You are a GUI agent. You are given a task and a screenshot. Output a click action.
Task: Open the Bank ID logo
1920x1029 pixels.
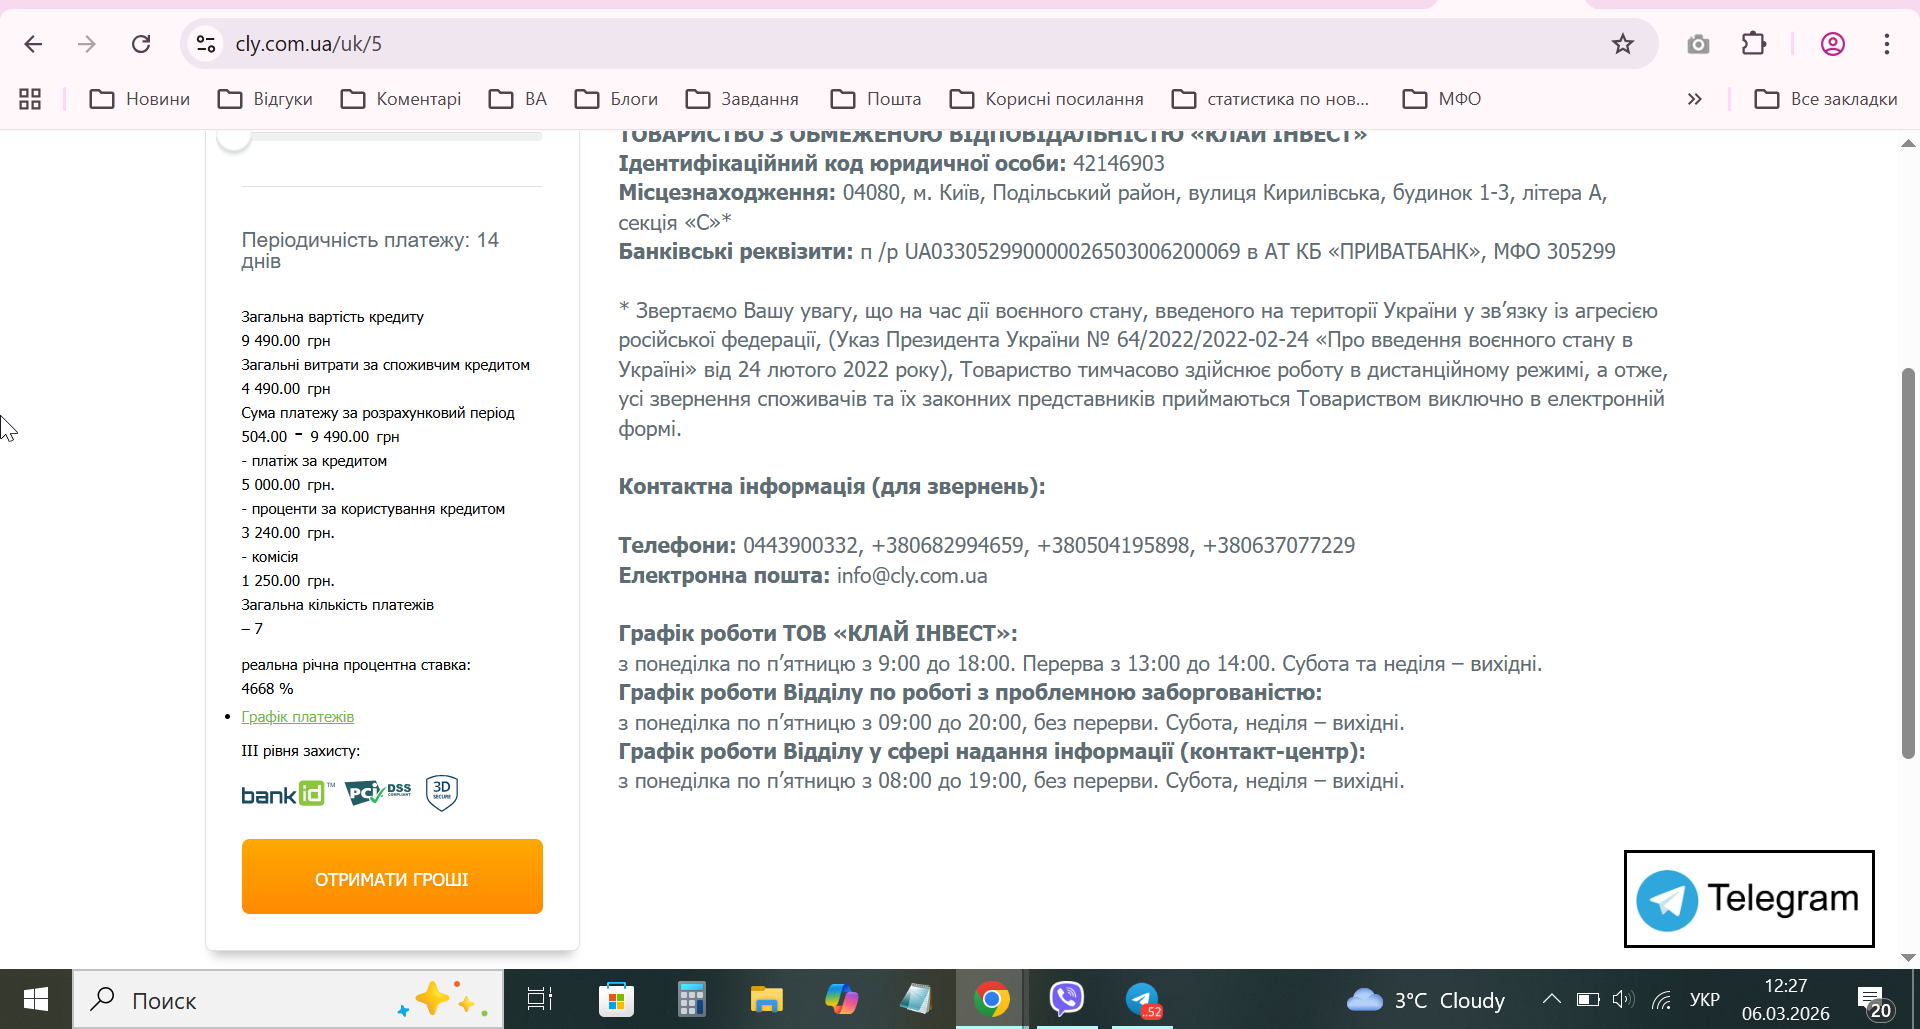288,794
